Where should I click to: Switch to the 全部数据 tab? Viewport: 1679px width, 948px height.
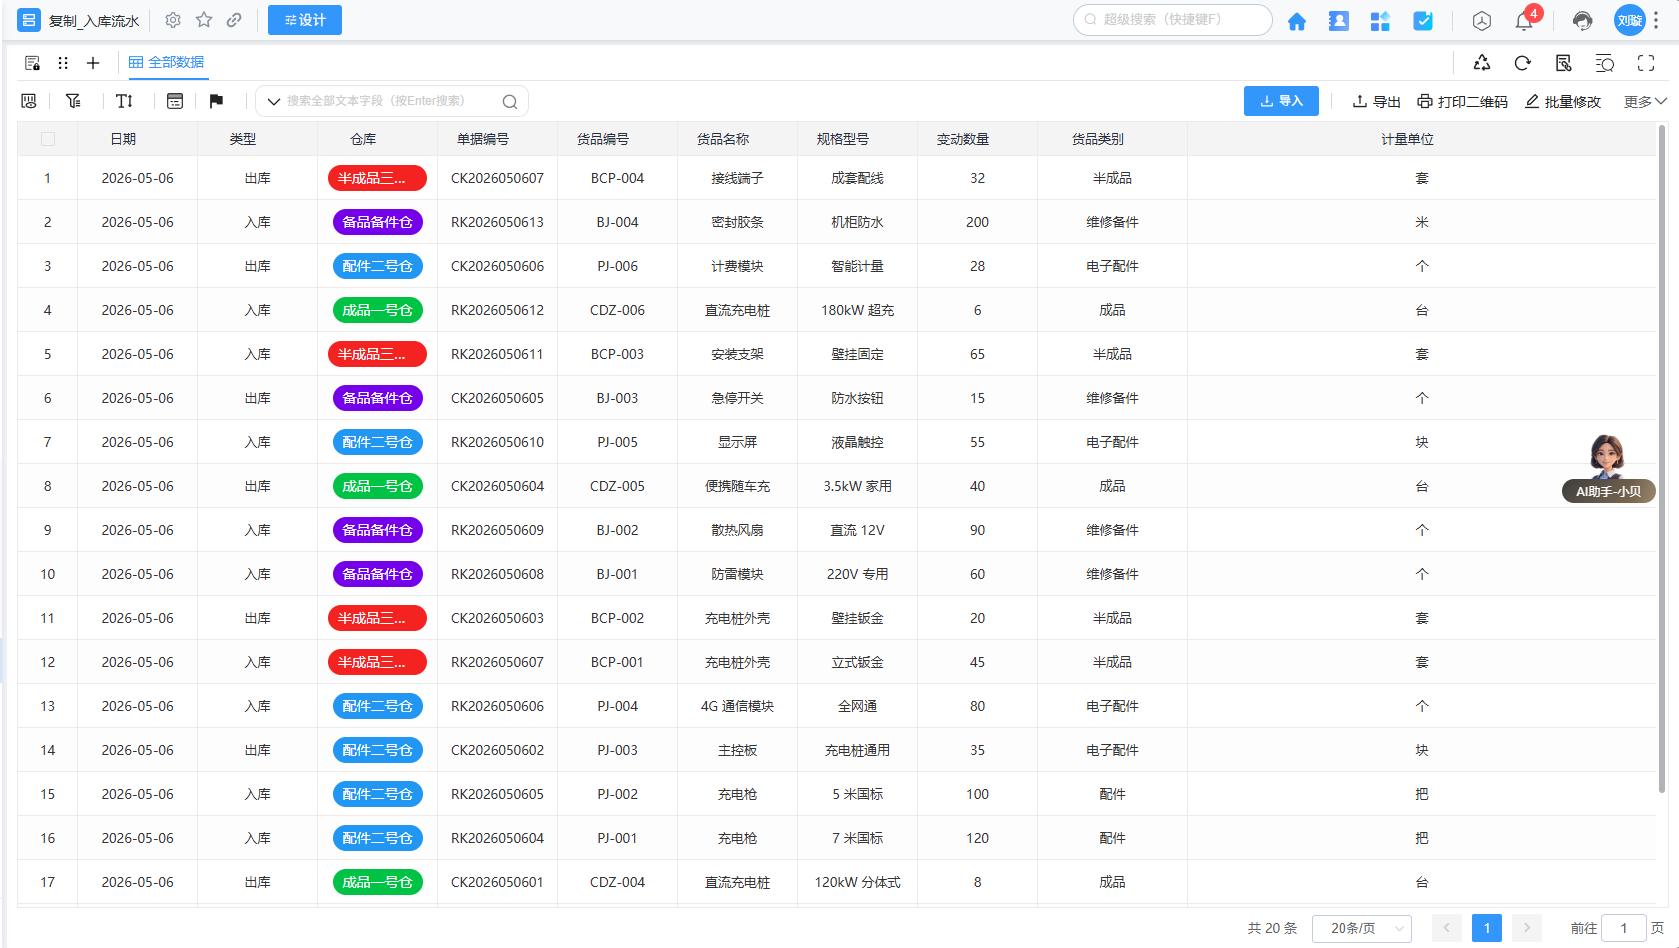pos(167,62)
